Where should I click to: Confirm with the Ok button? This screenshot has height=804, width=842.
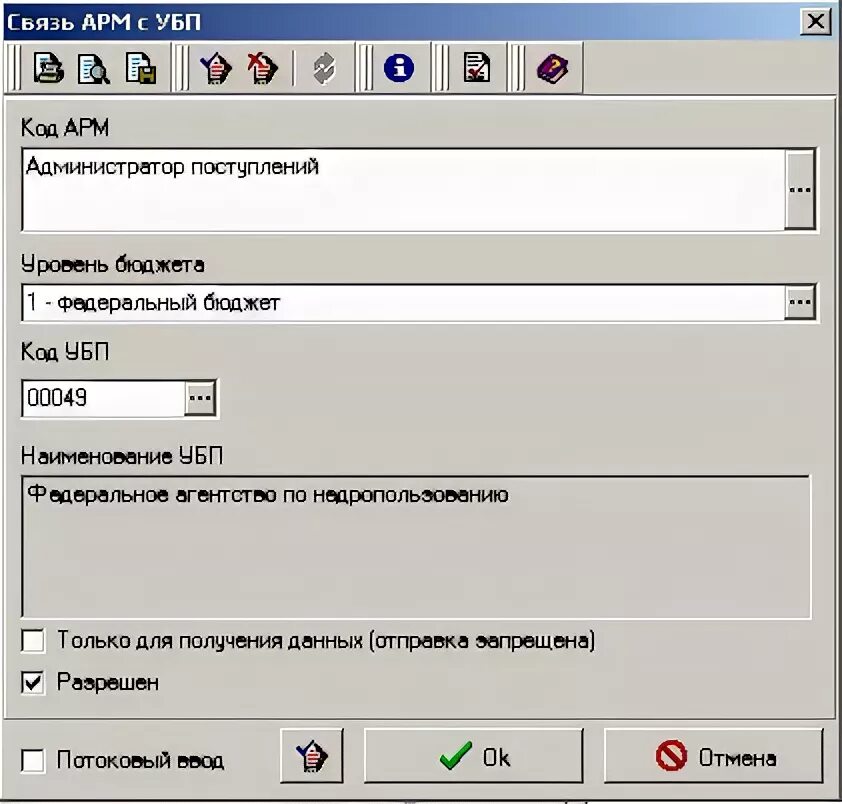click(x=474, y=756)
